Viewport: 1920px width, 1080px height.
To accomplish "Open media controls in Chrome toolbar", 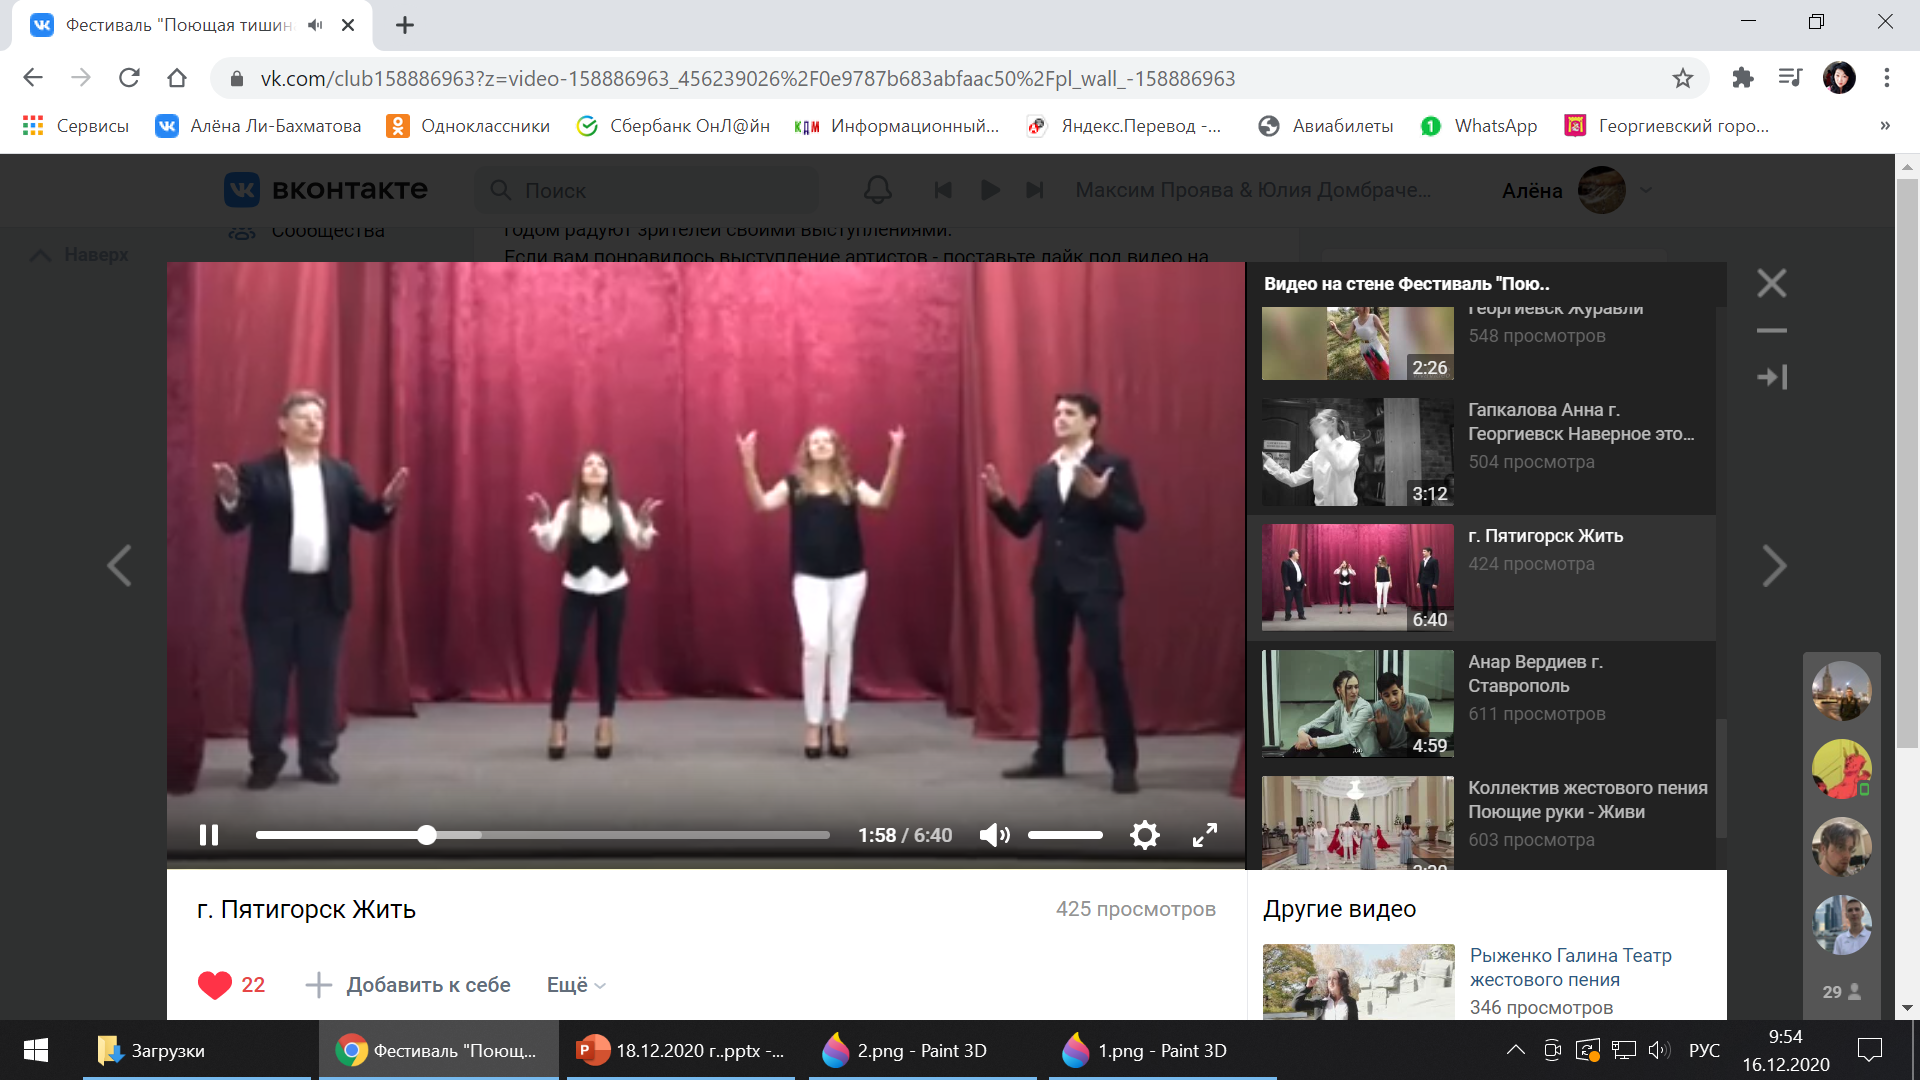I will click(x=1790, y=78).
